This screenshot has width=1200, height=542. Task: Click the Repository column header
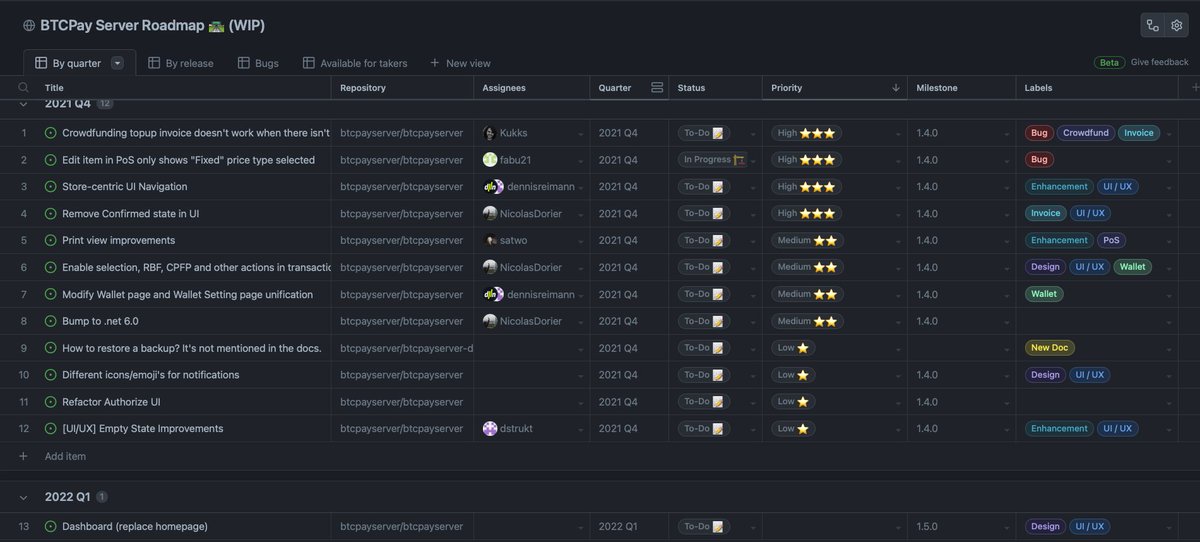363,88
